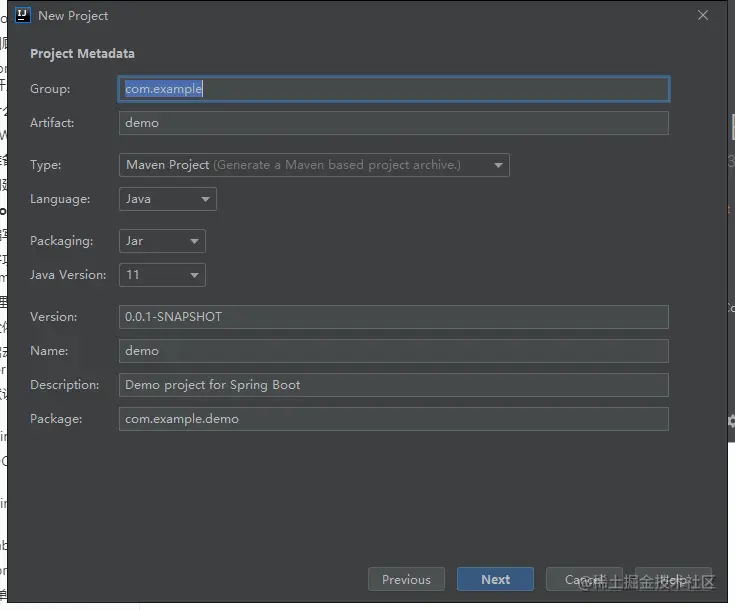Screen dimensions: 735x610
Task: Click the Package field with com.example.demo
Action: tap(394, 419)
